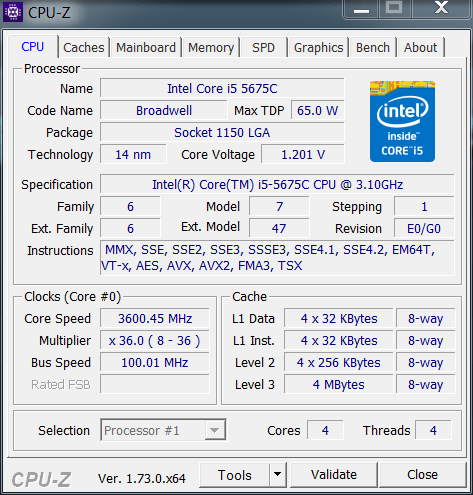Click the Core Speed value 3600.45 MHz
Viewport: 473px width, 495px height.
coord(155,318)
